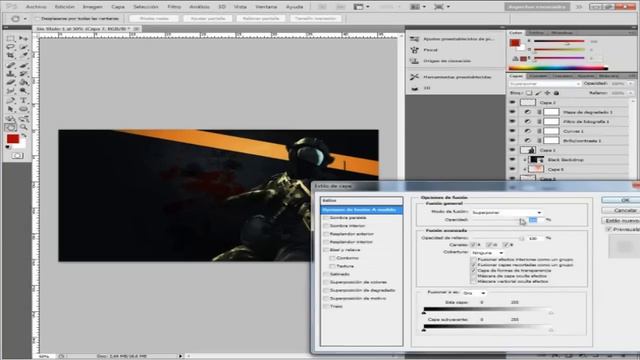Open the Capa menu
Screen dimensions: 640x360
click(x=118, y=7)
